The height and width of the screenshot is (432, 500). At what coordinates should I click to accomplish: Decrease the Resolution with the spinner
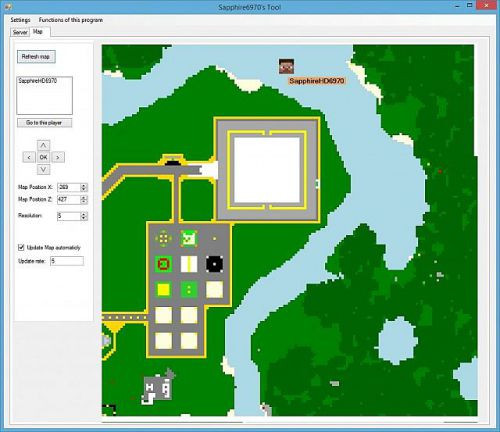(x=84, y=218)
